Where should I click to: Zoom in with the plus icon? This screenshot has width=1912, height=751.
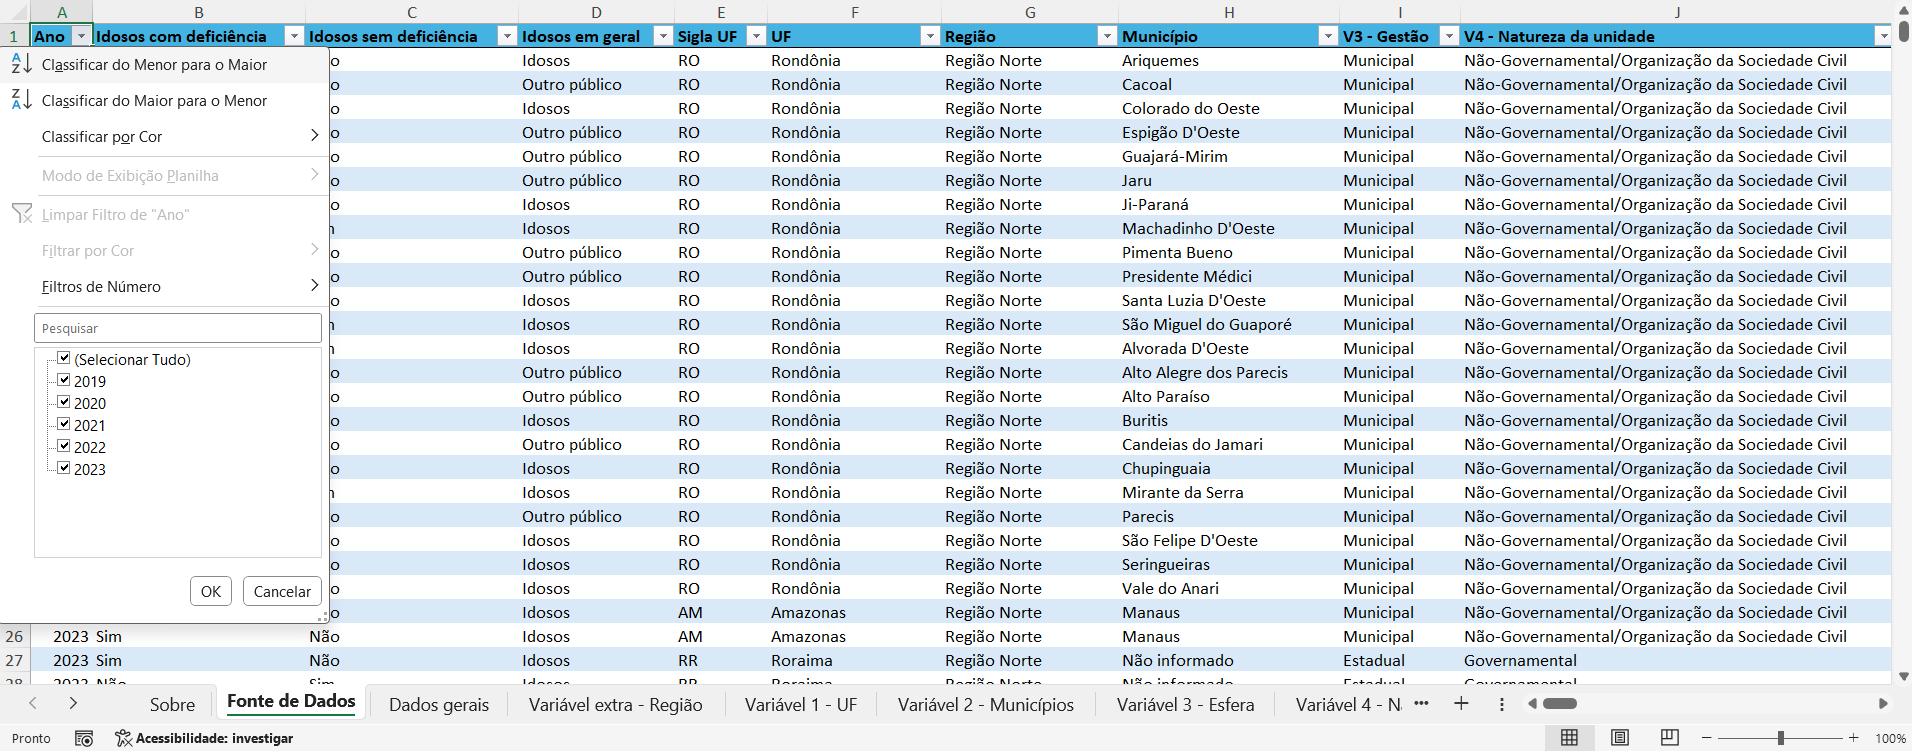tap(1853, 737)
